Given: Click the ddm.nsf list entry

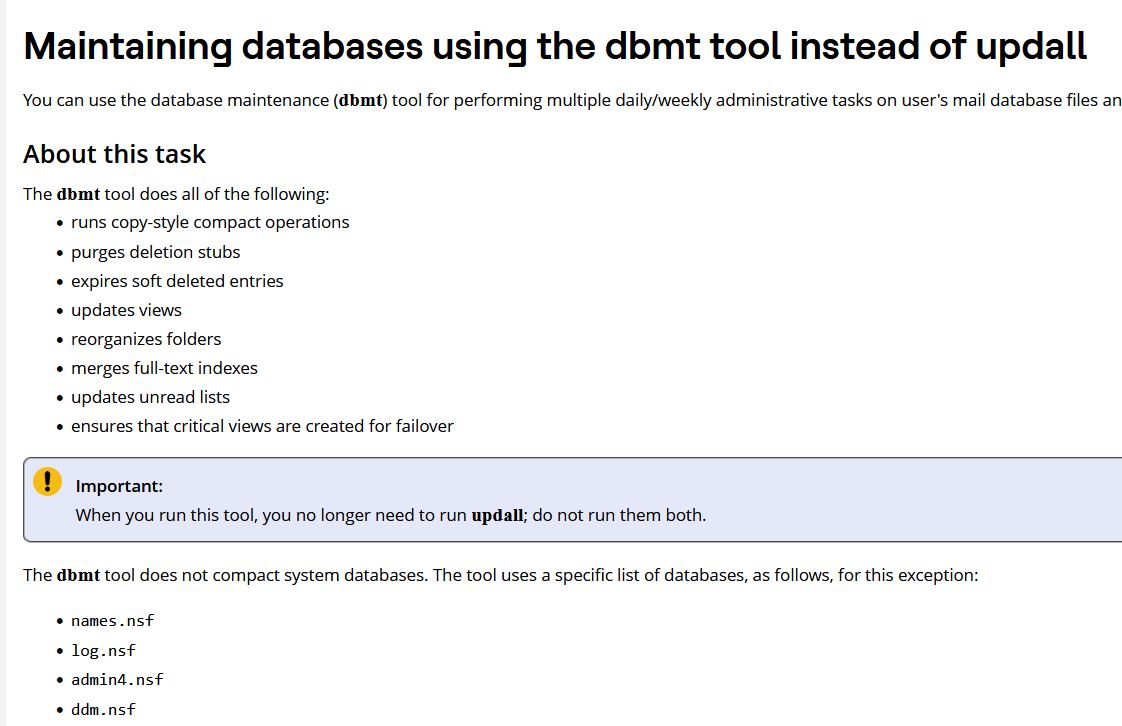Looking at the screenshot, I should 103,709.
